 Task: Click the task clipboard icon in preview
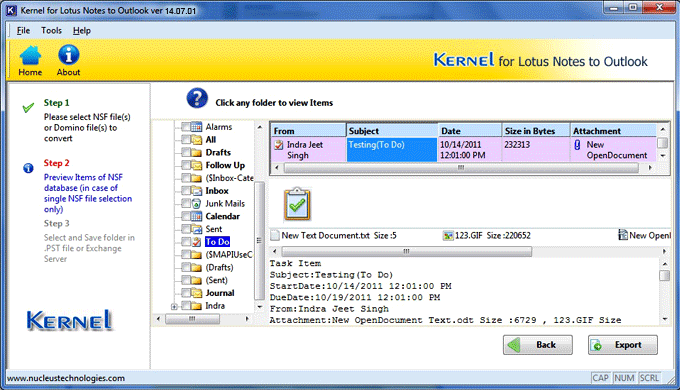pos(297,204)
